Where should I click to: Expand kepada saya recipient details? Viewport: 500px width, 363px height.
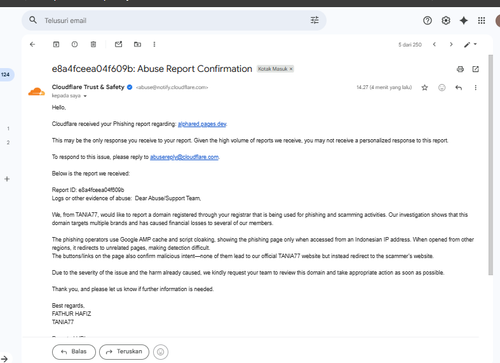coord(85,96)
